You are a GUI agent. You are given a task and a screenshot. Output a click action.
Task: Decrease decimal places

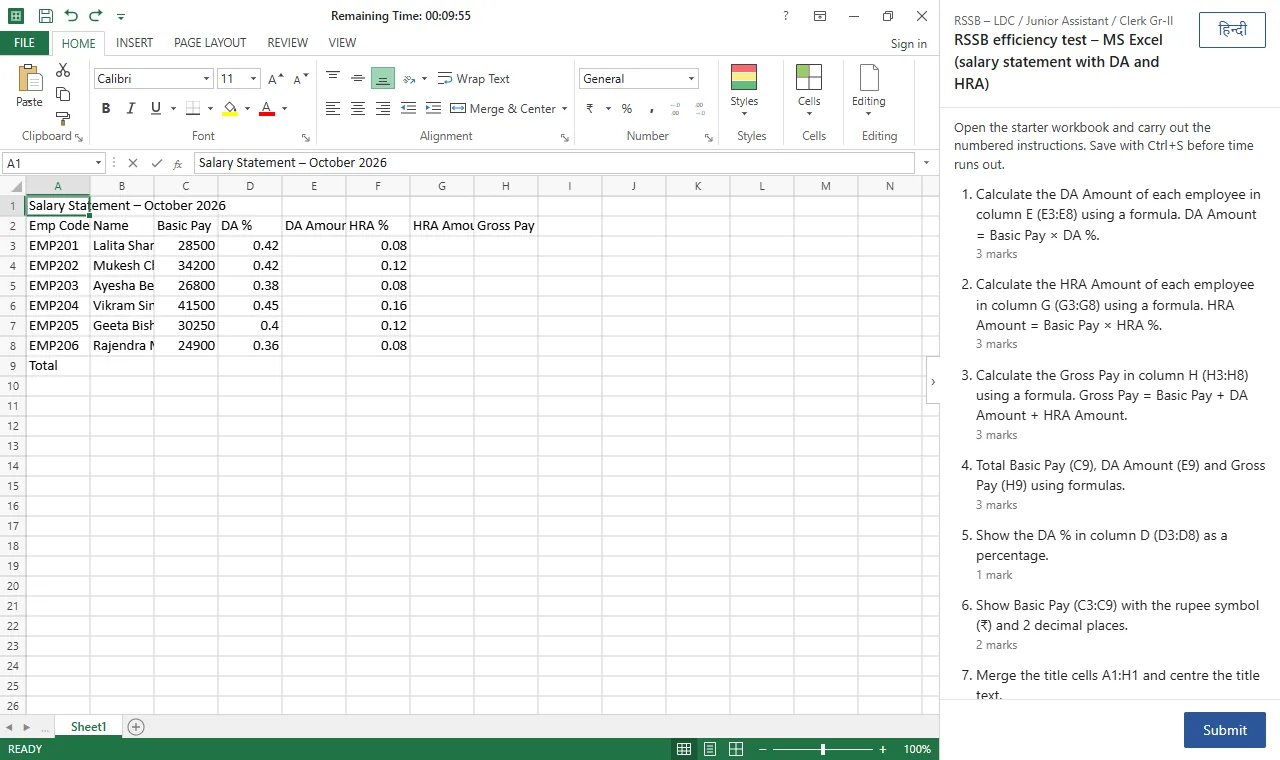click(x=699, y=108)
